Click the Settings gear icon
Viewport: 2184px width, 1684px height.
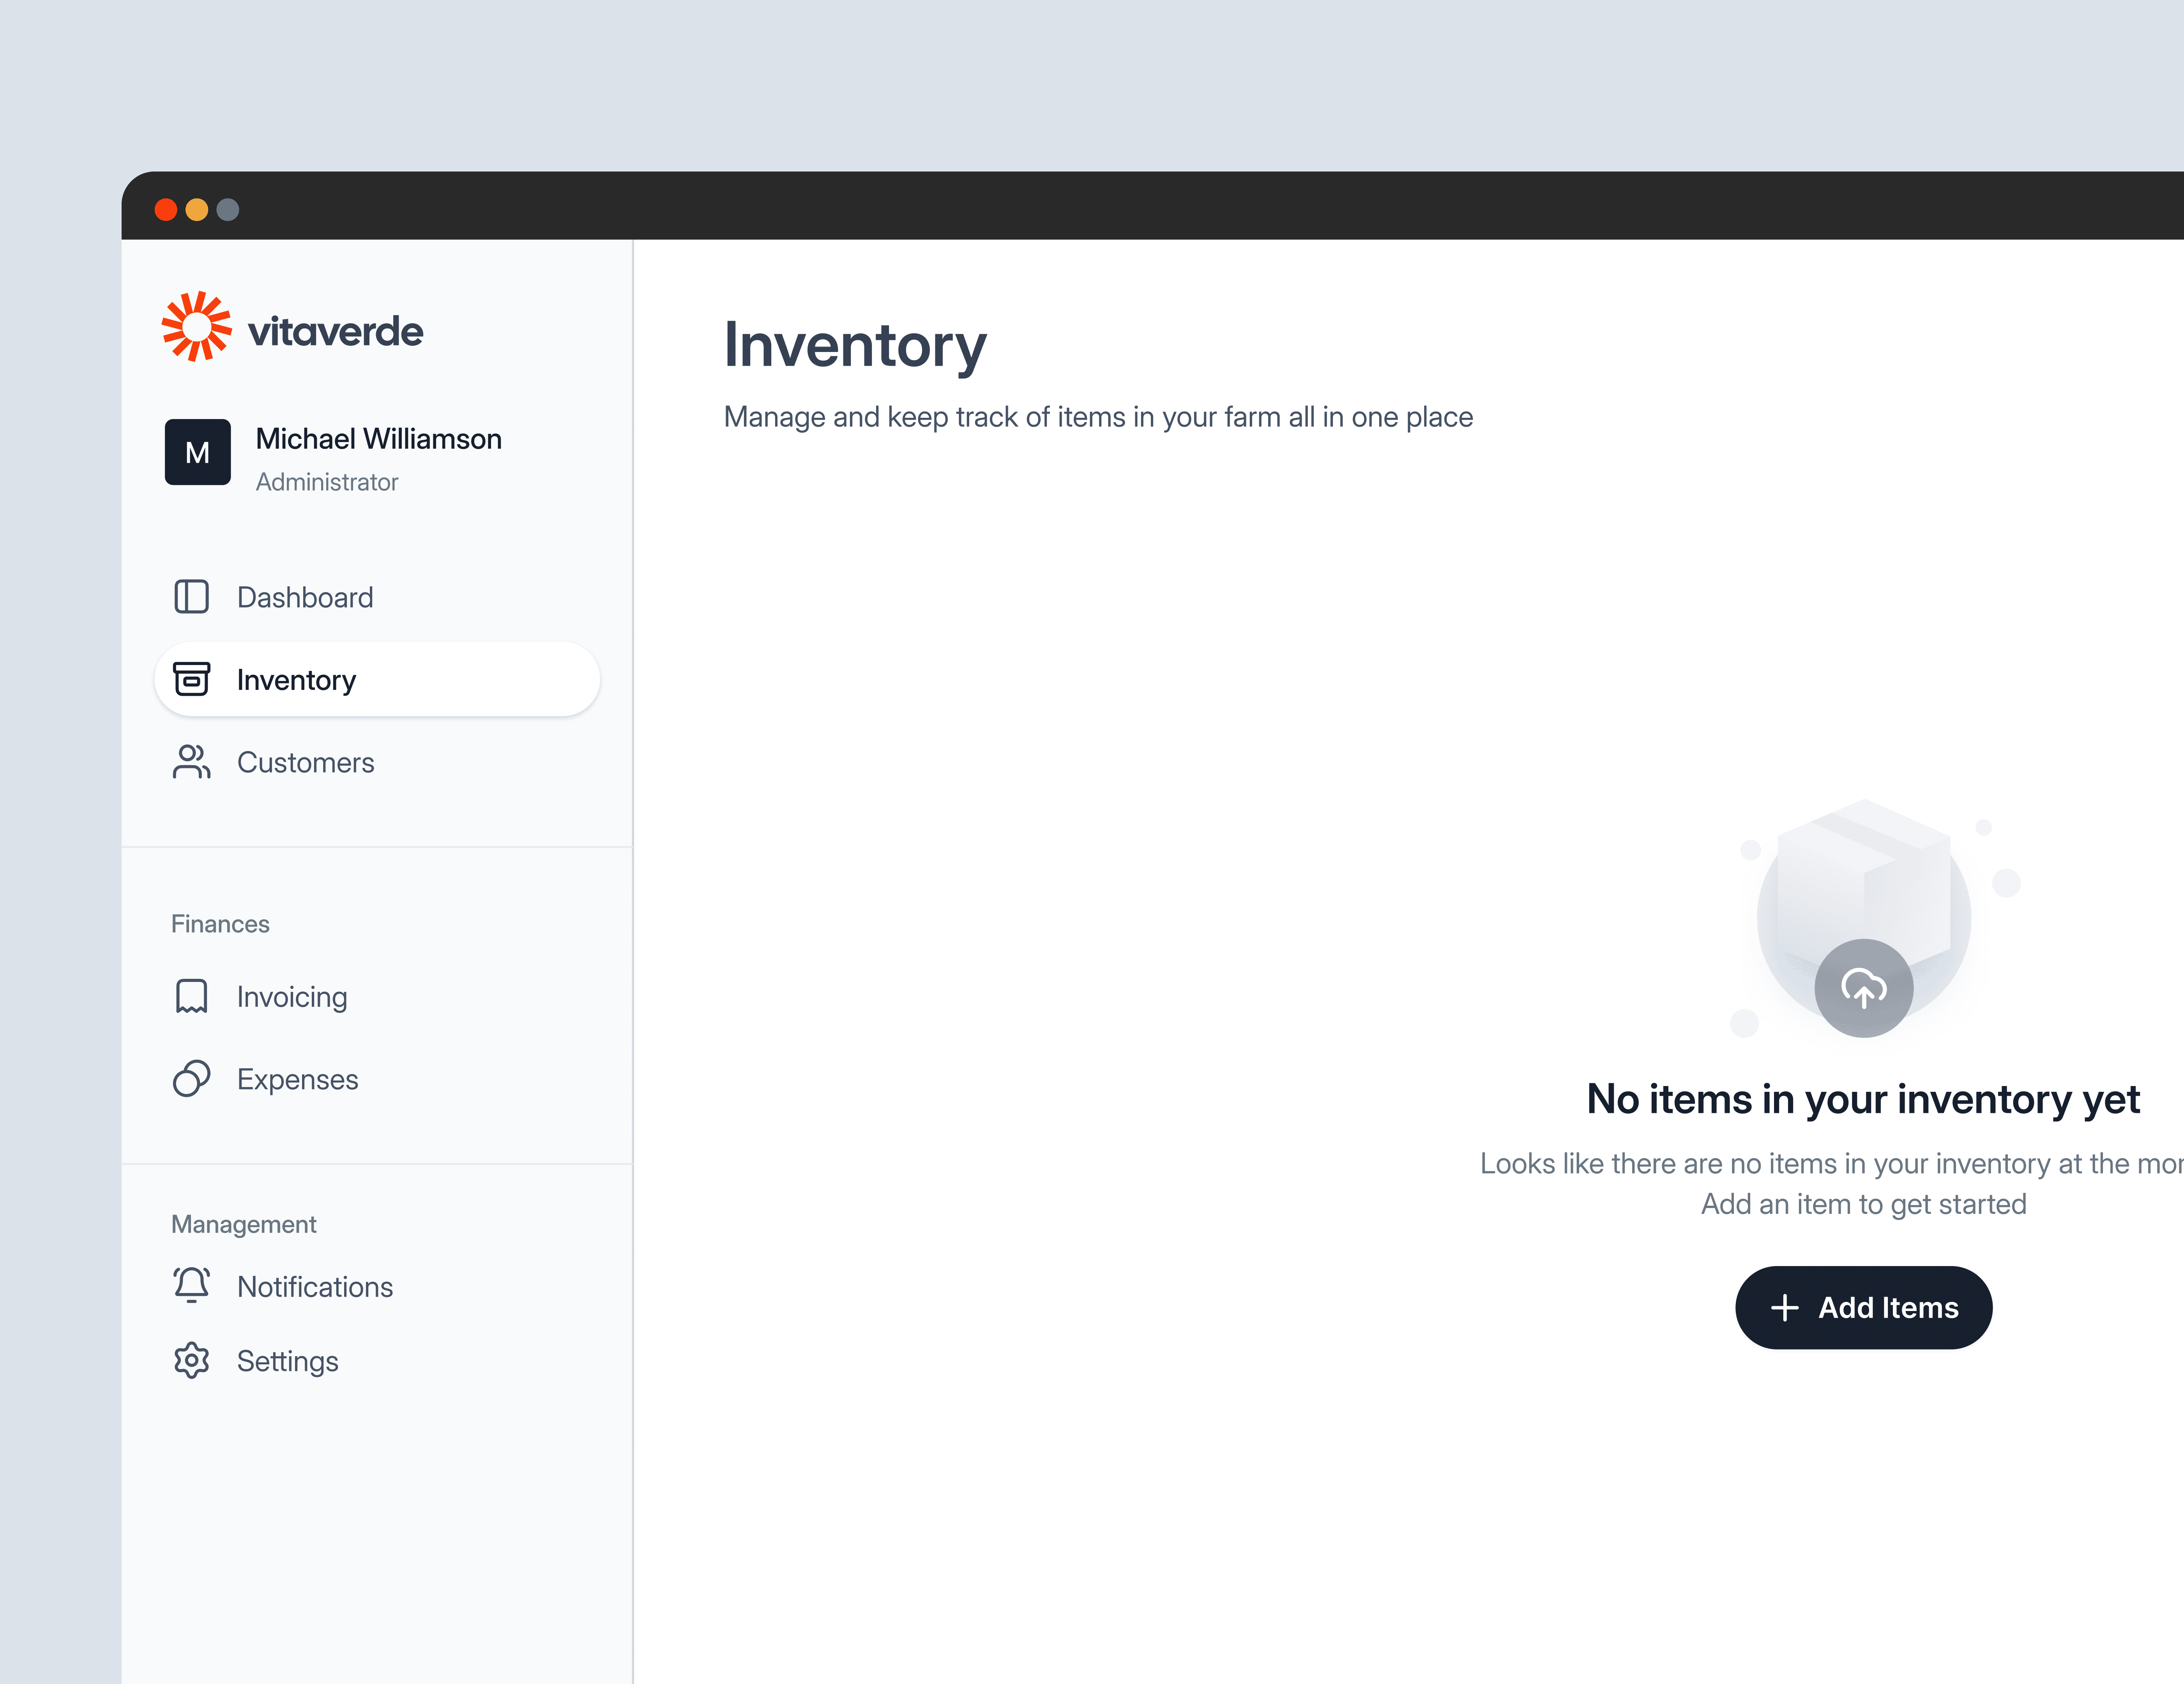pos(191,1360)
